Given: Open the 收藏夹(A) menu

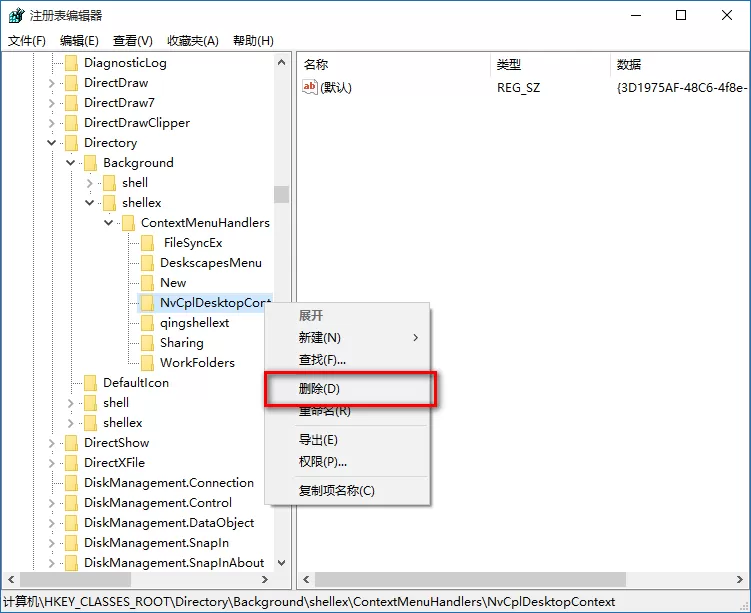Looking at the screenshot, I should point(193,41).
